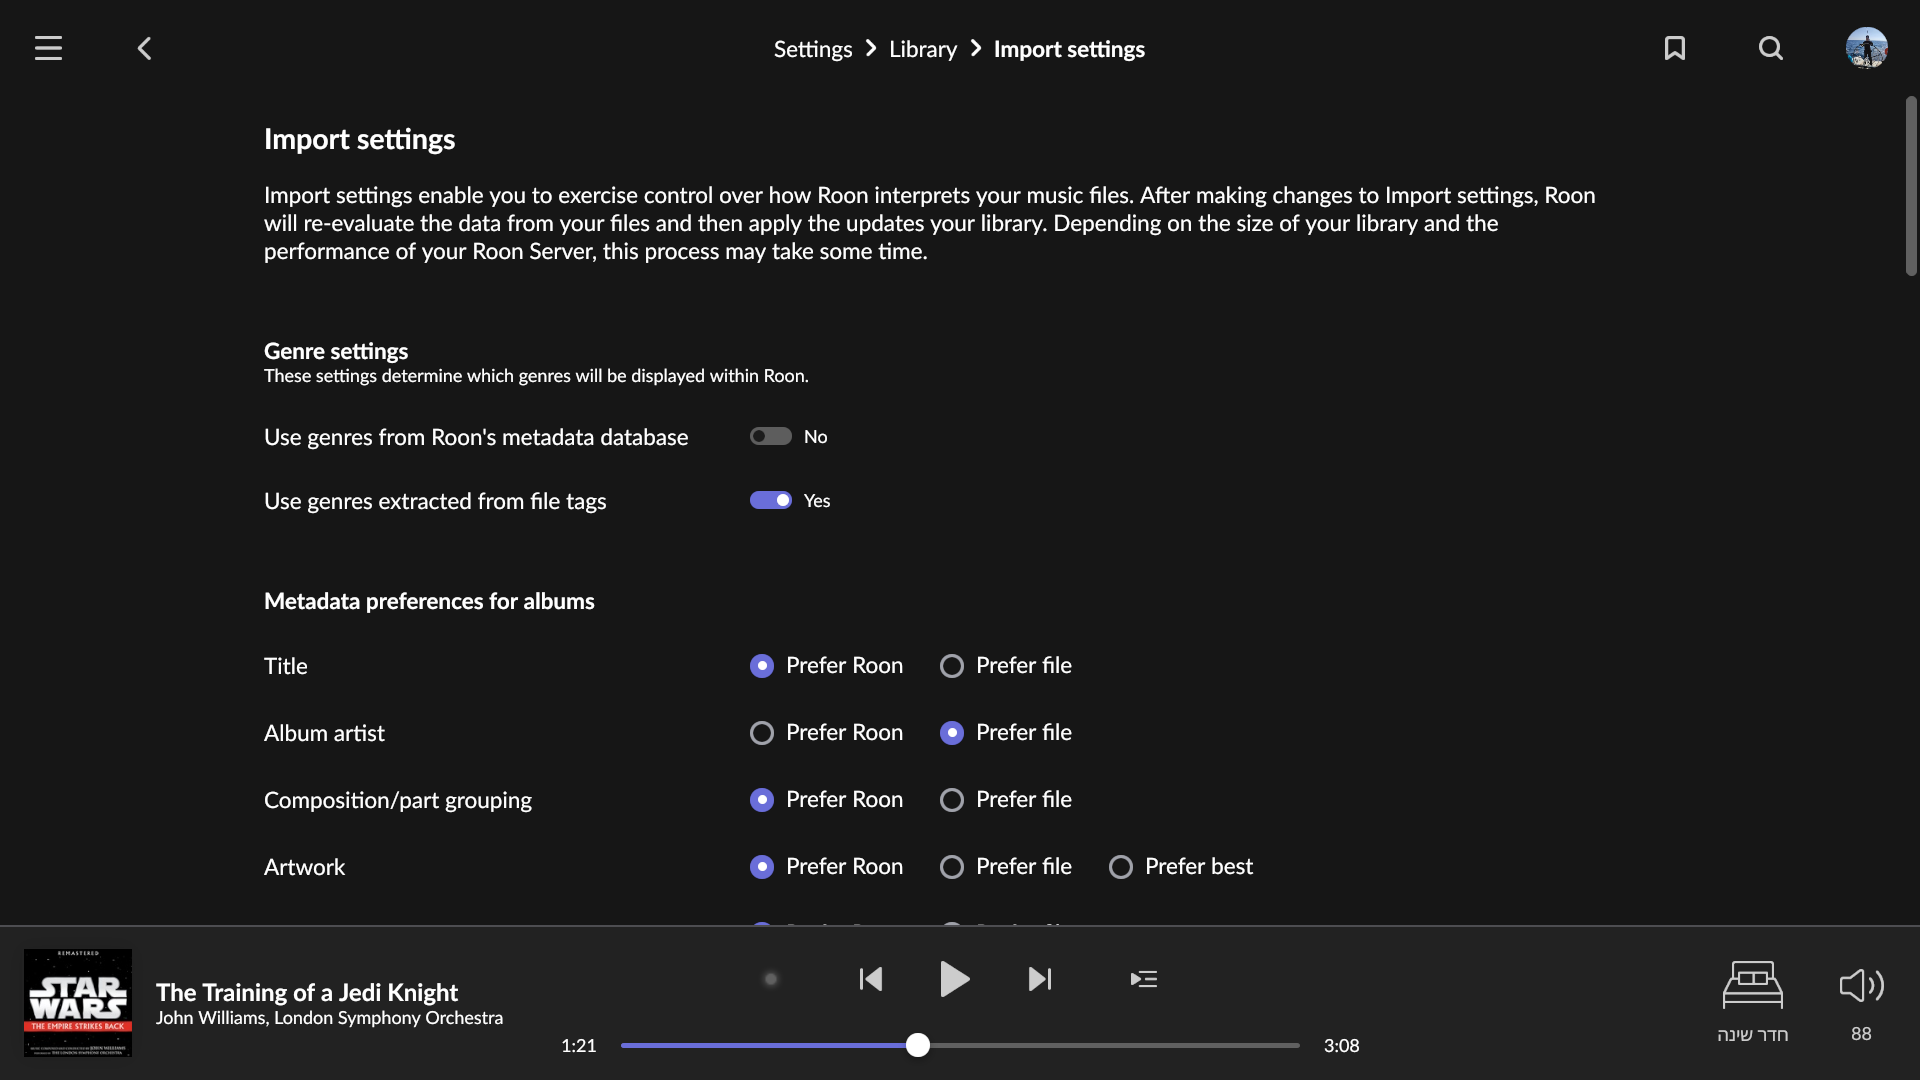Open the user profile avatar
1920x1080 pixels.
[x=1867, y=48]
